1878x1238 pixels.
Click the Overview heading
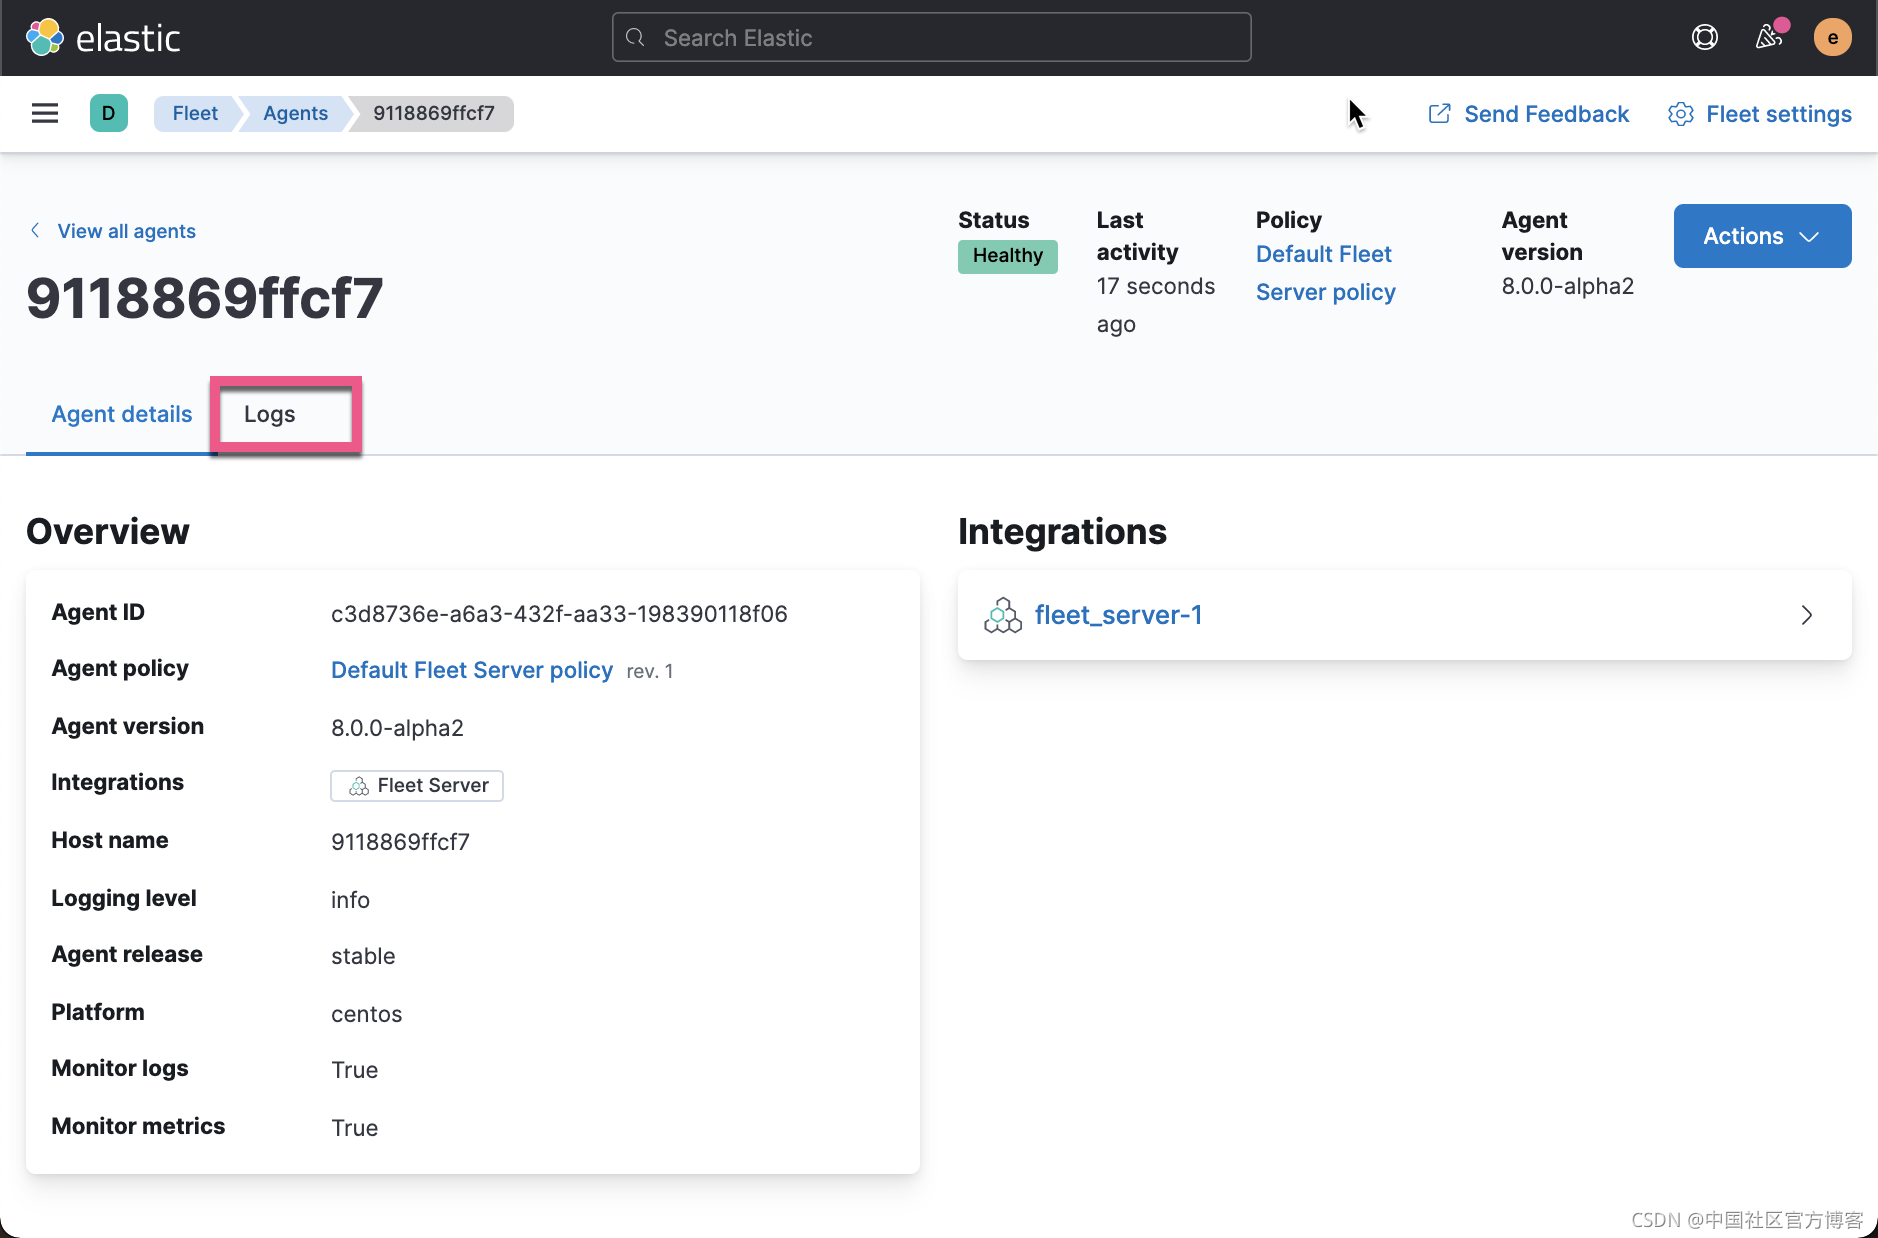tap(108, 532)
